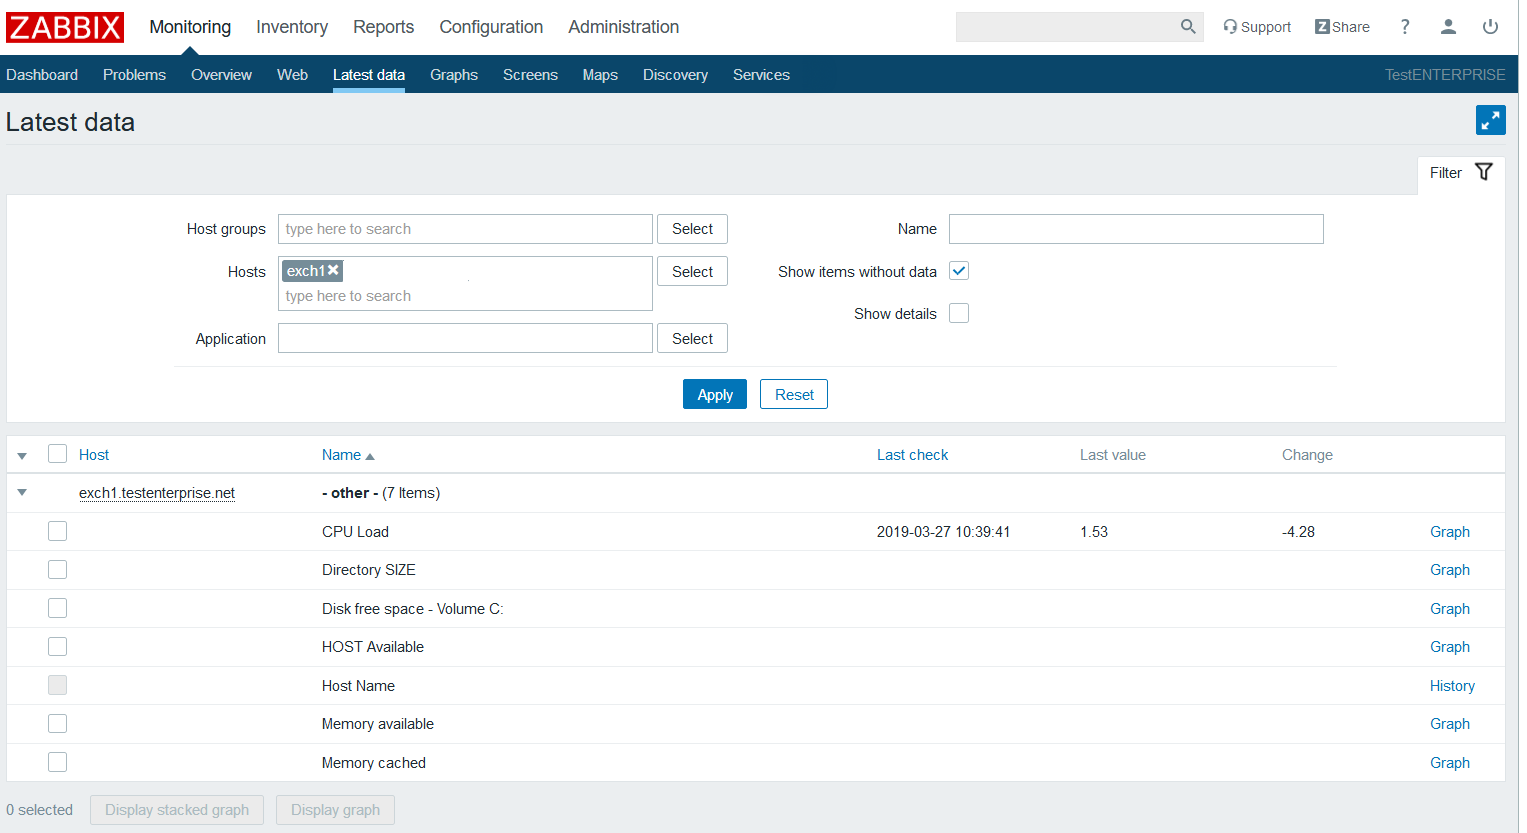Toggle fullscreen mode icon
Screen dimensions: 1527x833
[1490, 120]
